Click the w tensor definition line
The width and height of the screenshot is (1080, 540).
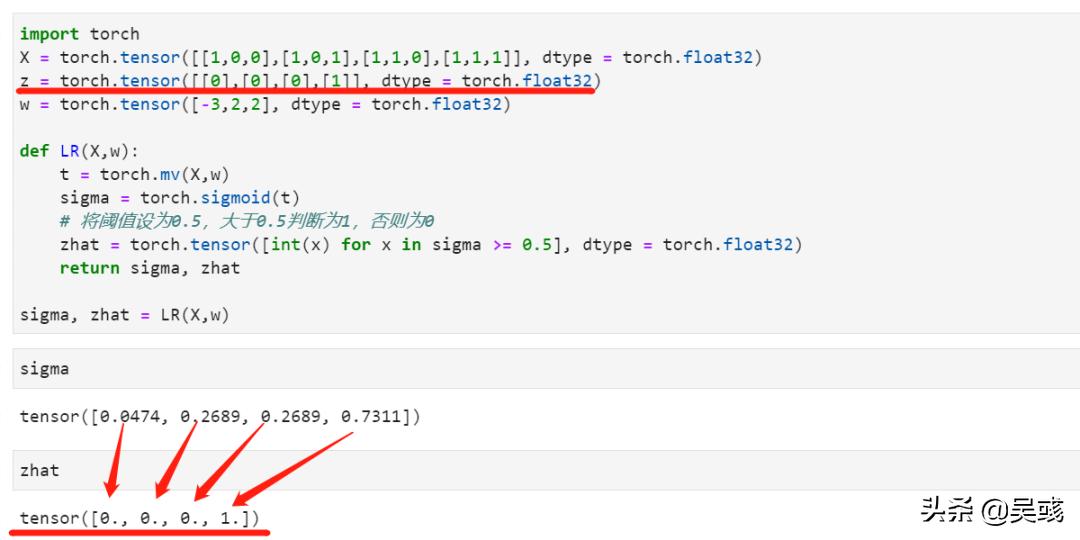(265, 104)
